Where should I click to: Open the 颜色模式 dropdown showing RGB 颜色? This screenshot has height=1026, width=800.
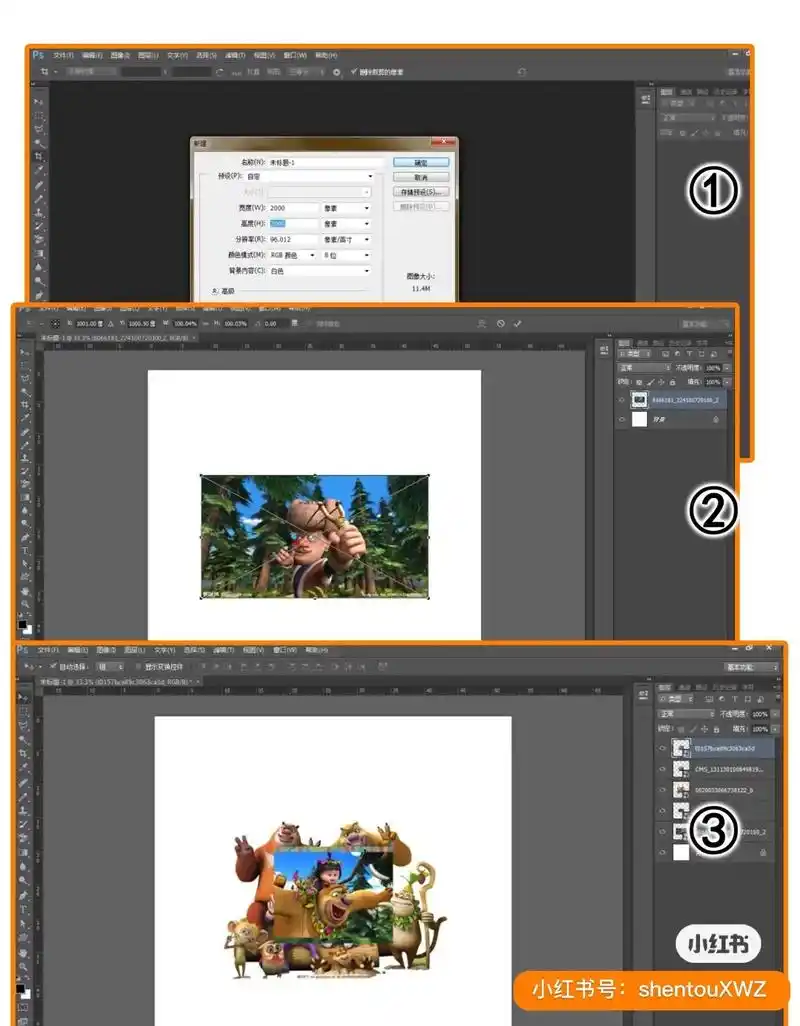coord(293,255)
